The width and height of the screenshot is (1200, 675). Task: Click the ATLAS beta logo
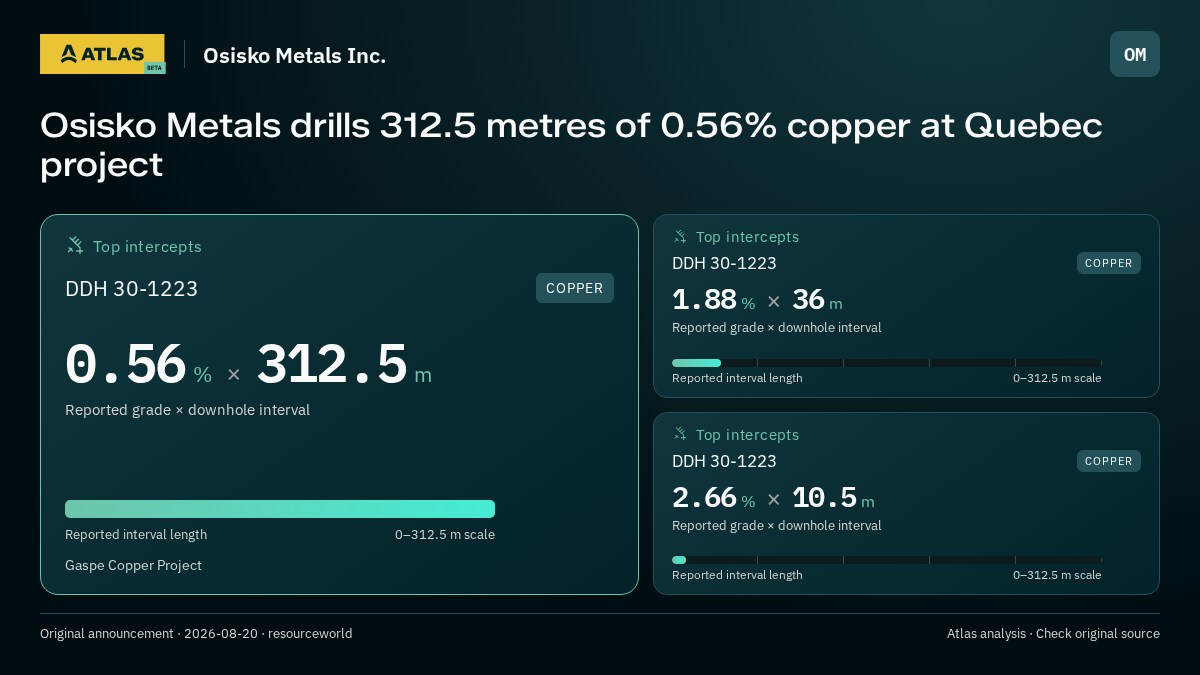[103, 54]
